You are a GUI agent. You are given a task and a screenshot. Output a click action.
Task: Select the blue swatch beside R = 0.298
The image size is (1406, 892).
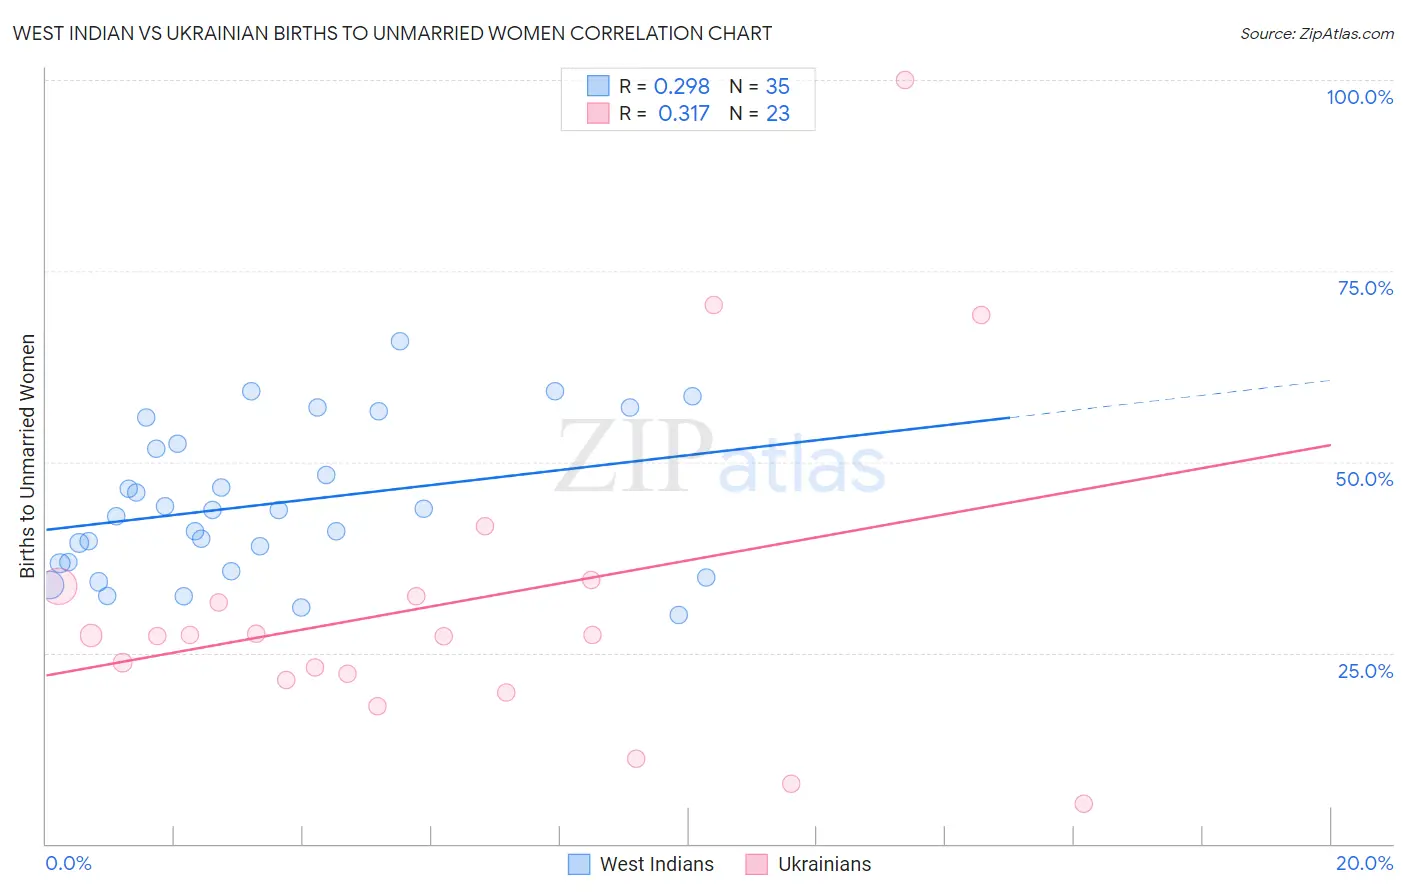tap(598, 86)
